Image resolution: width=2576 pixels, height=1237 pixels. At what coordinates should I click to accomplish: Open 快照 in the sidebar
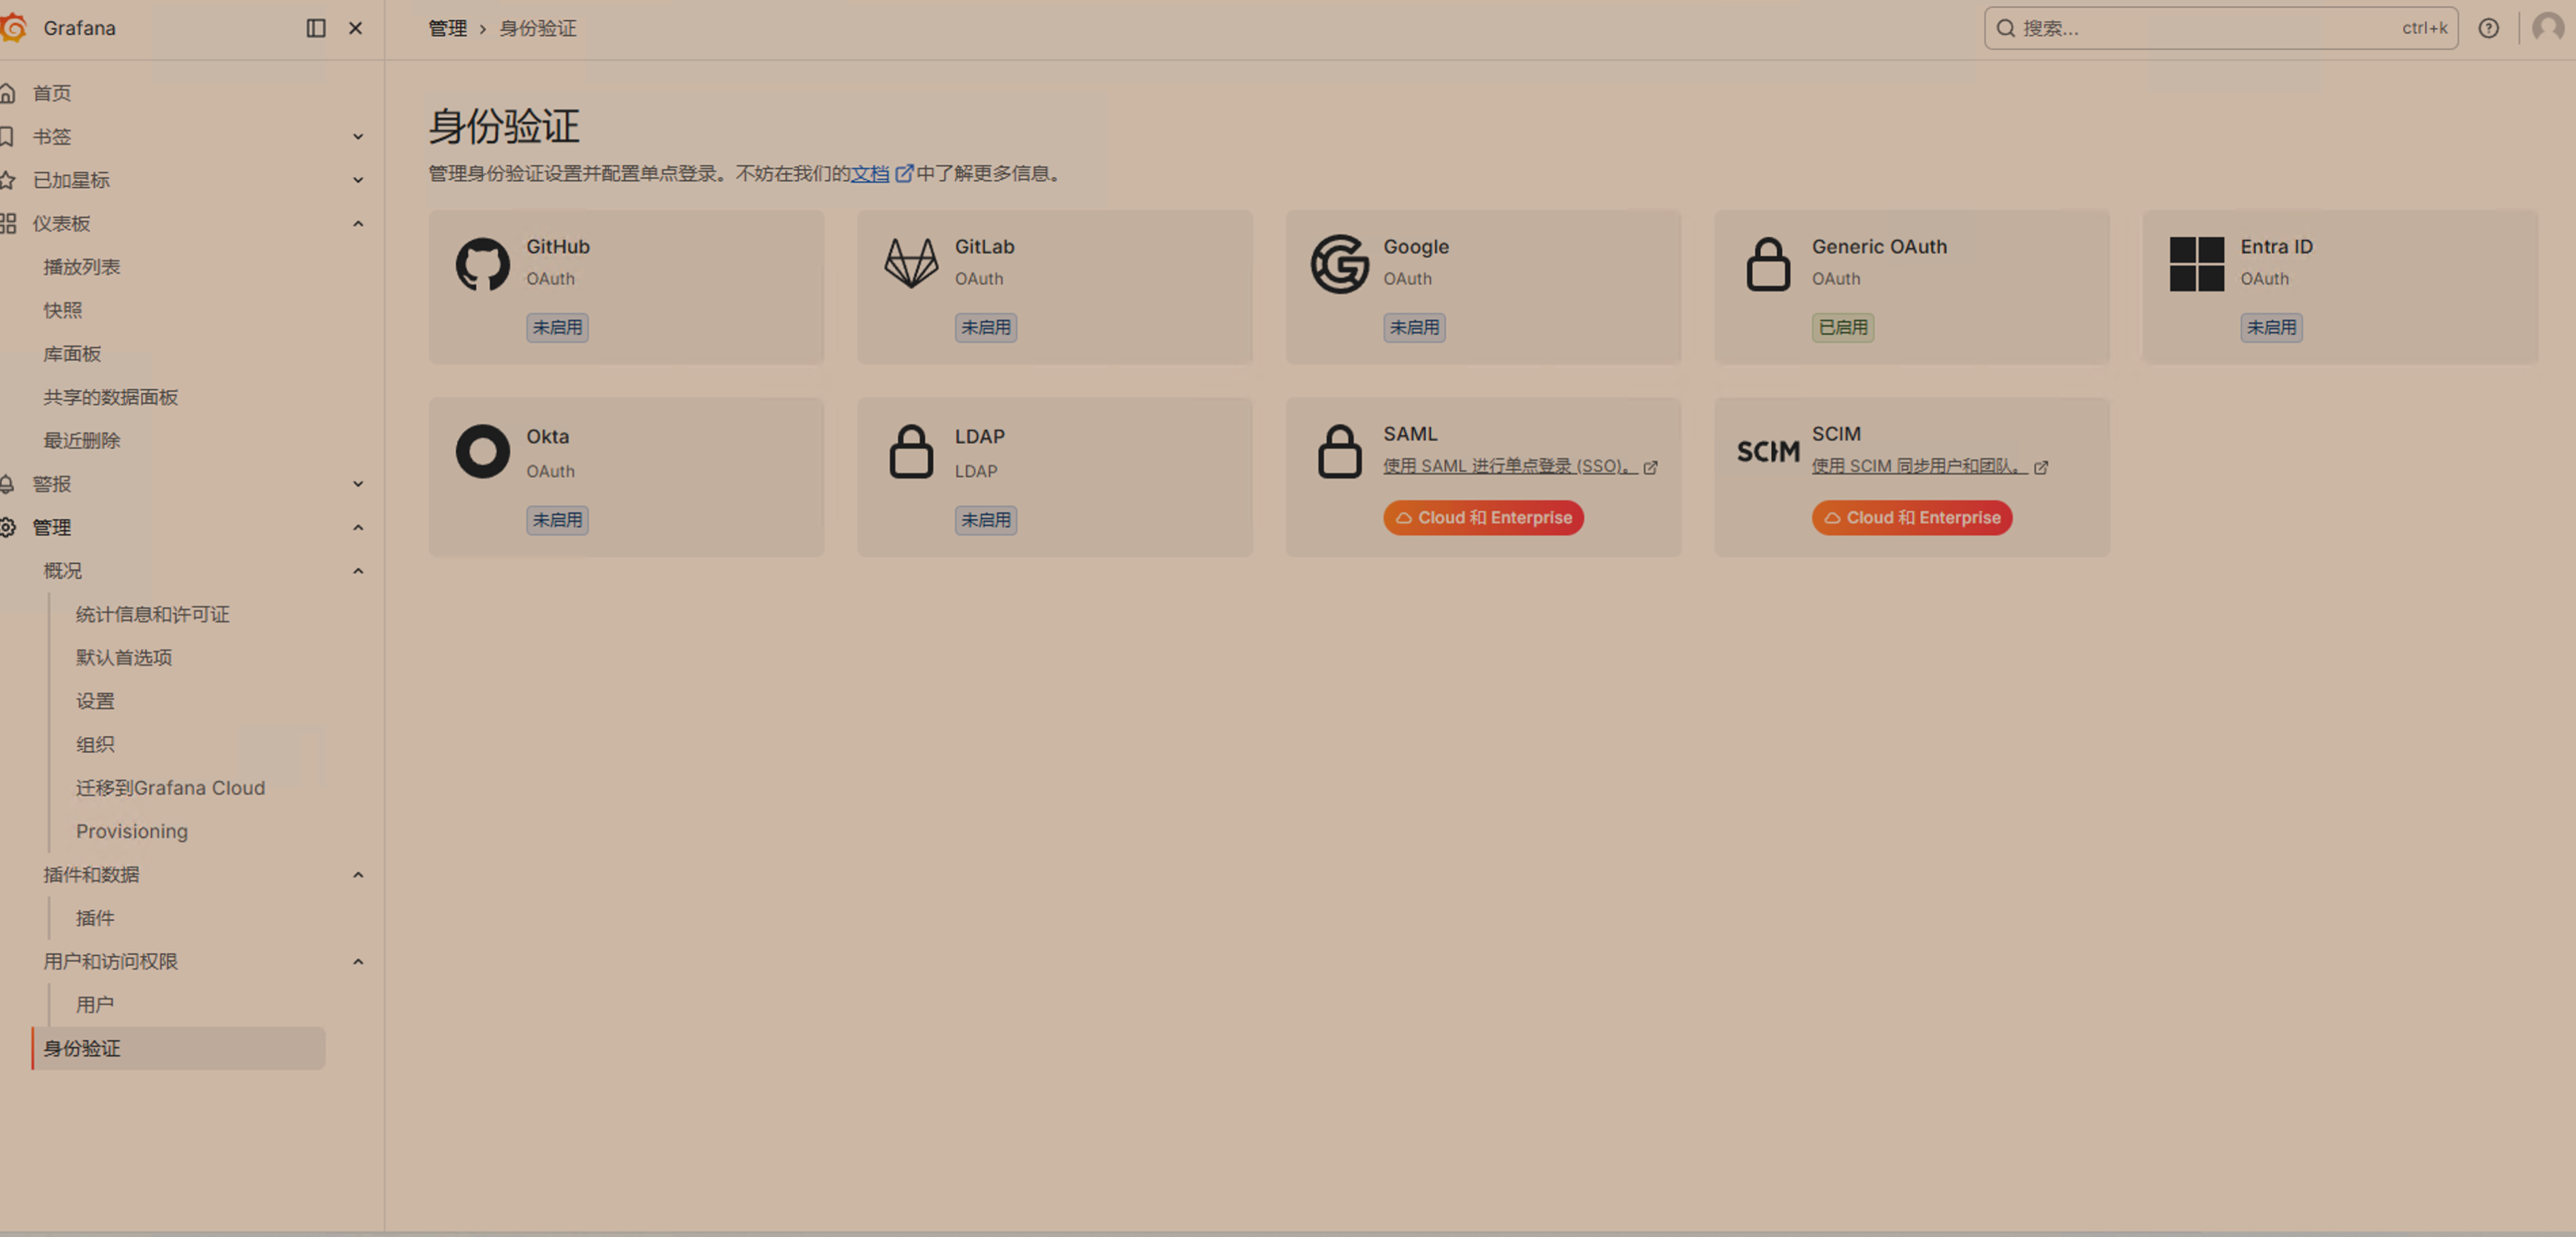tap(63, 310)
